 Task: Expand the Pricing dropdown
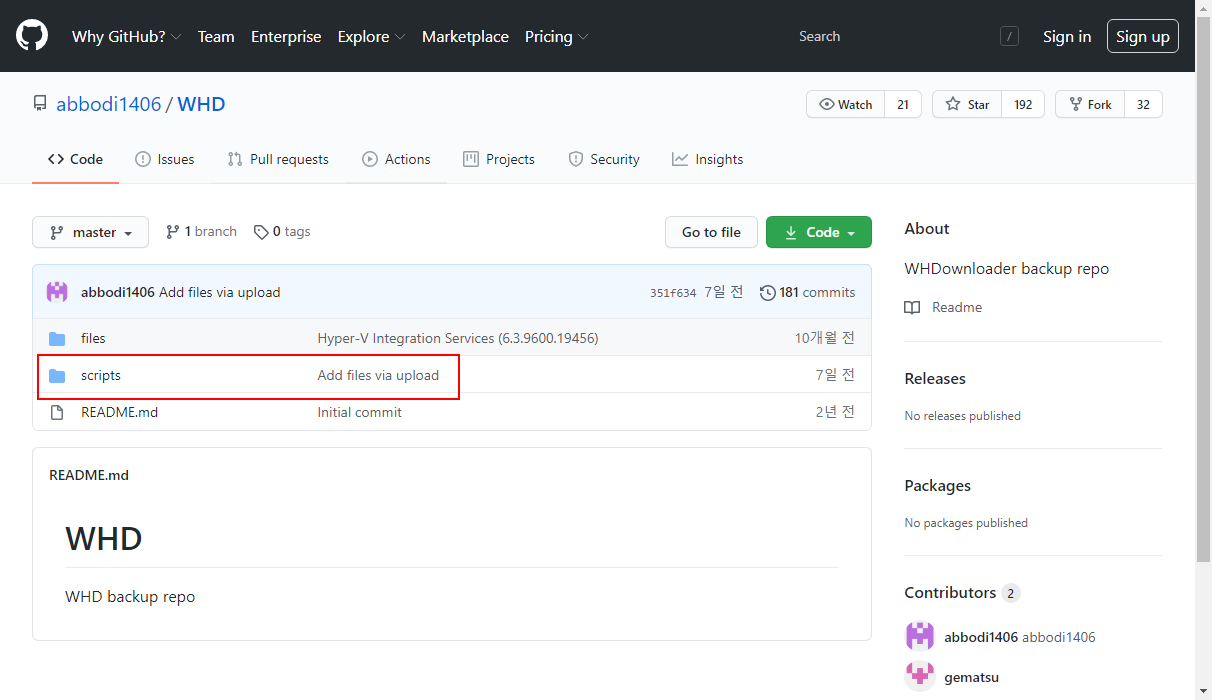click(x=556, y=36)
